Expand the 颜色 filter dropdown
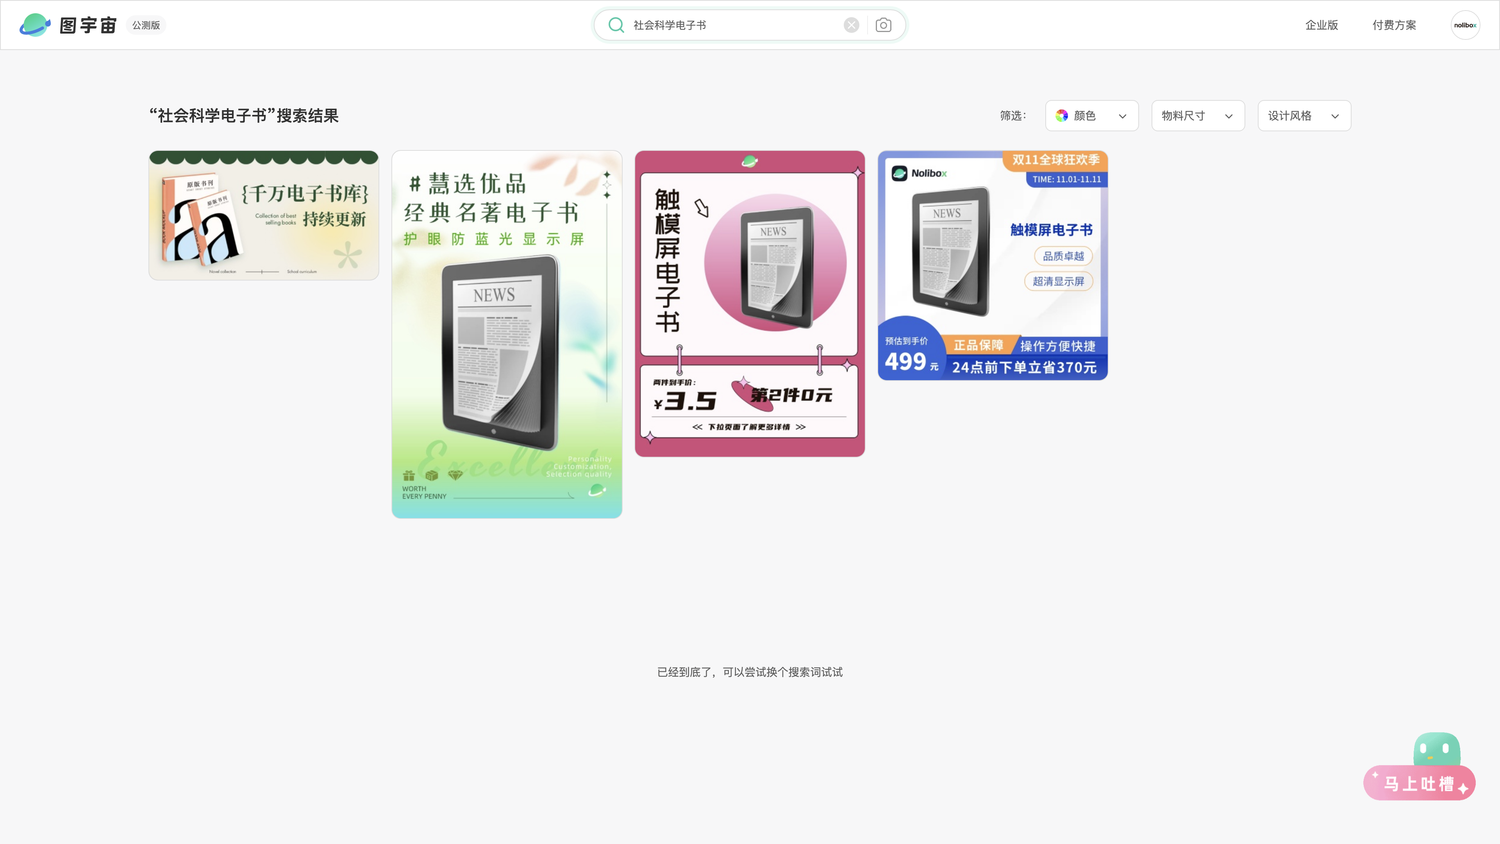The width and height of the screenshot is (1500, 844). click(x=1092, y=116)
